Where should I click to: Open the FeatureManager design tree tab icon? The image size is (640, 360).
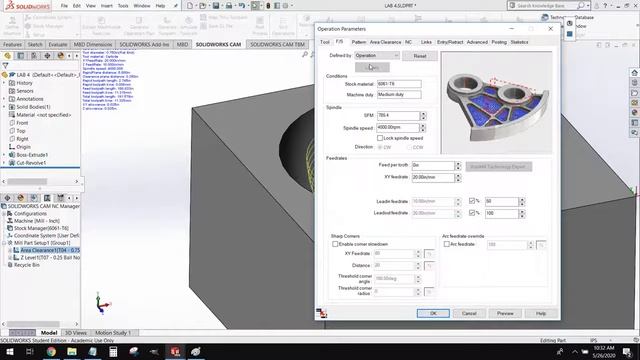tap(7, 56)
